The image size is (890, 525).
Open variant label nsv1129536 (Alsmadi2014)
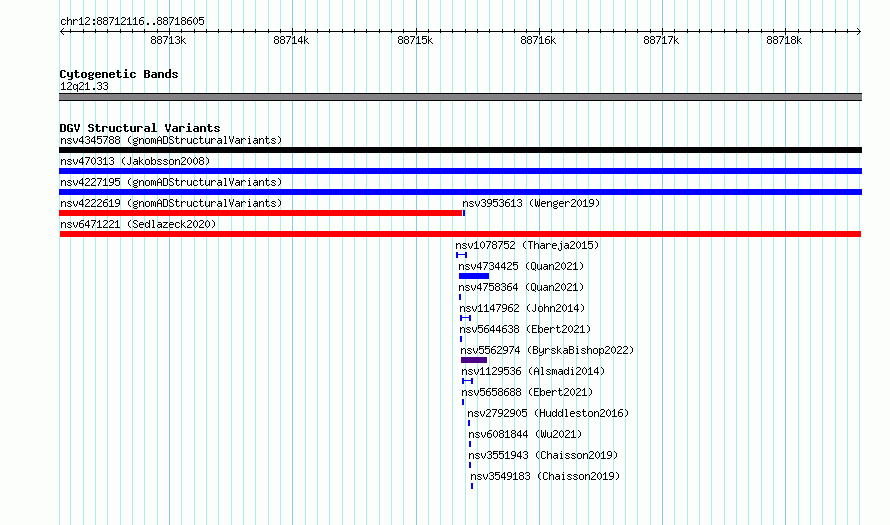tap(533, 371)
